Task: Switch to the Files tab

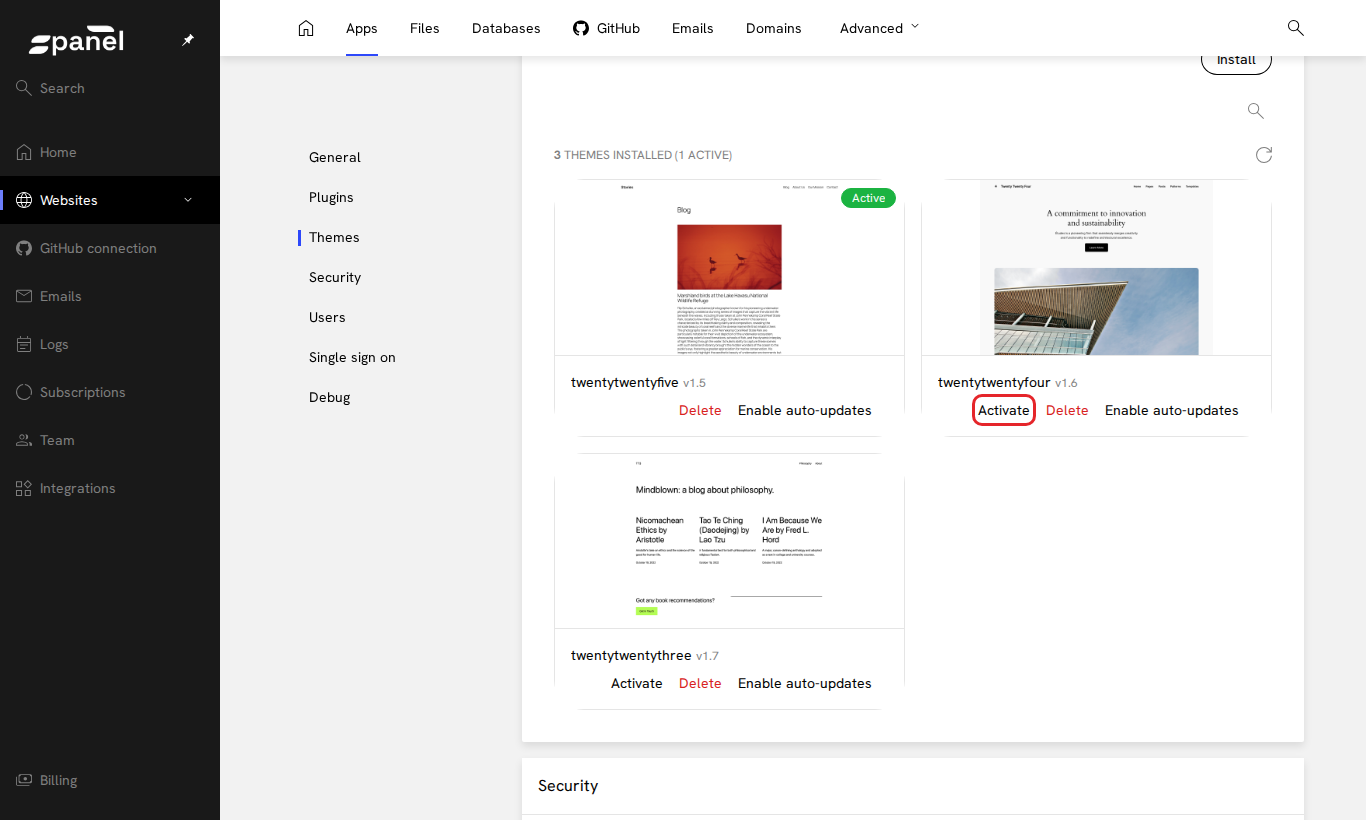Action: [425, 28]
